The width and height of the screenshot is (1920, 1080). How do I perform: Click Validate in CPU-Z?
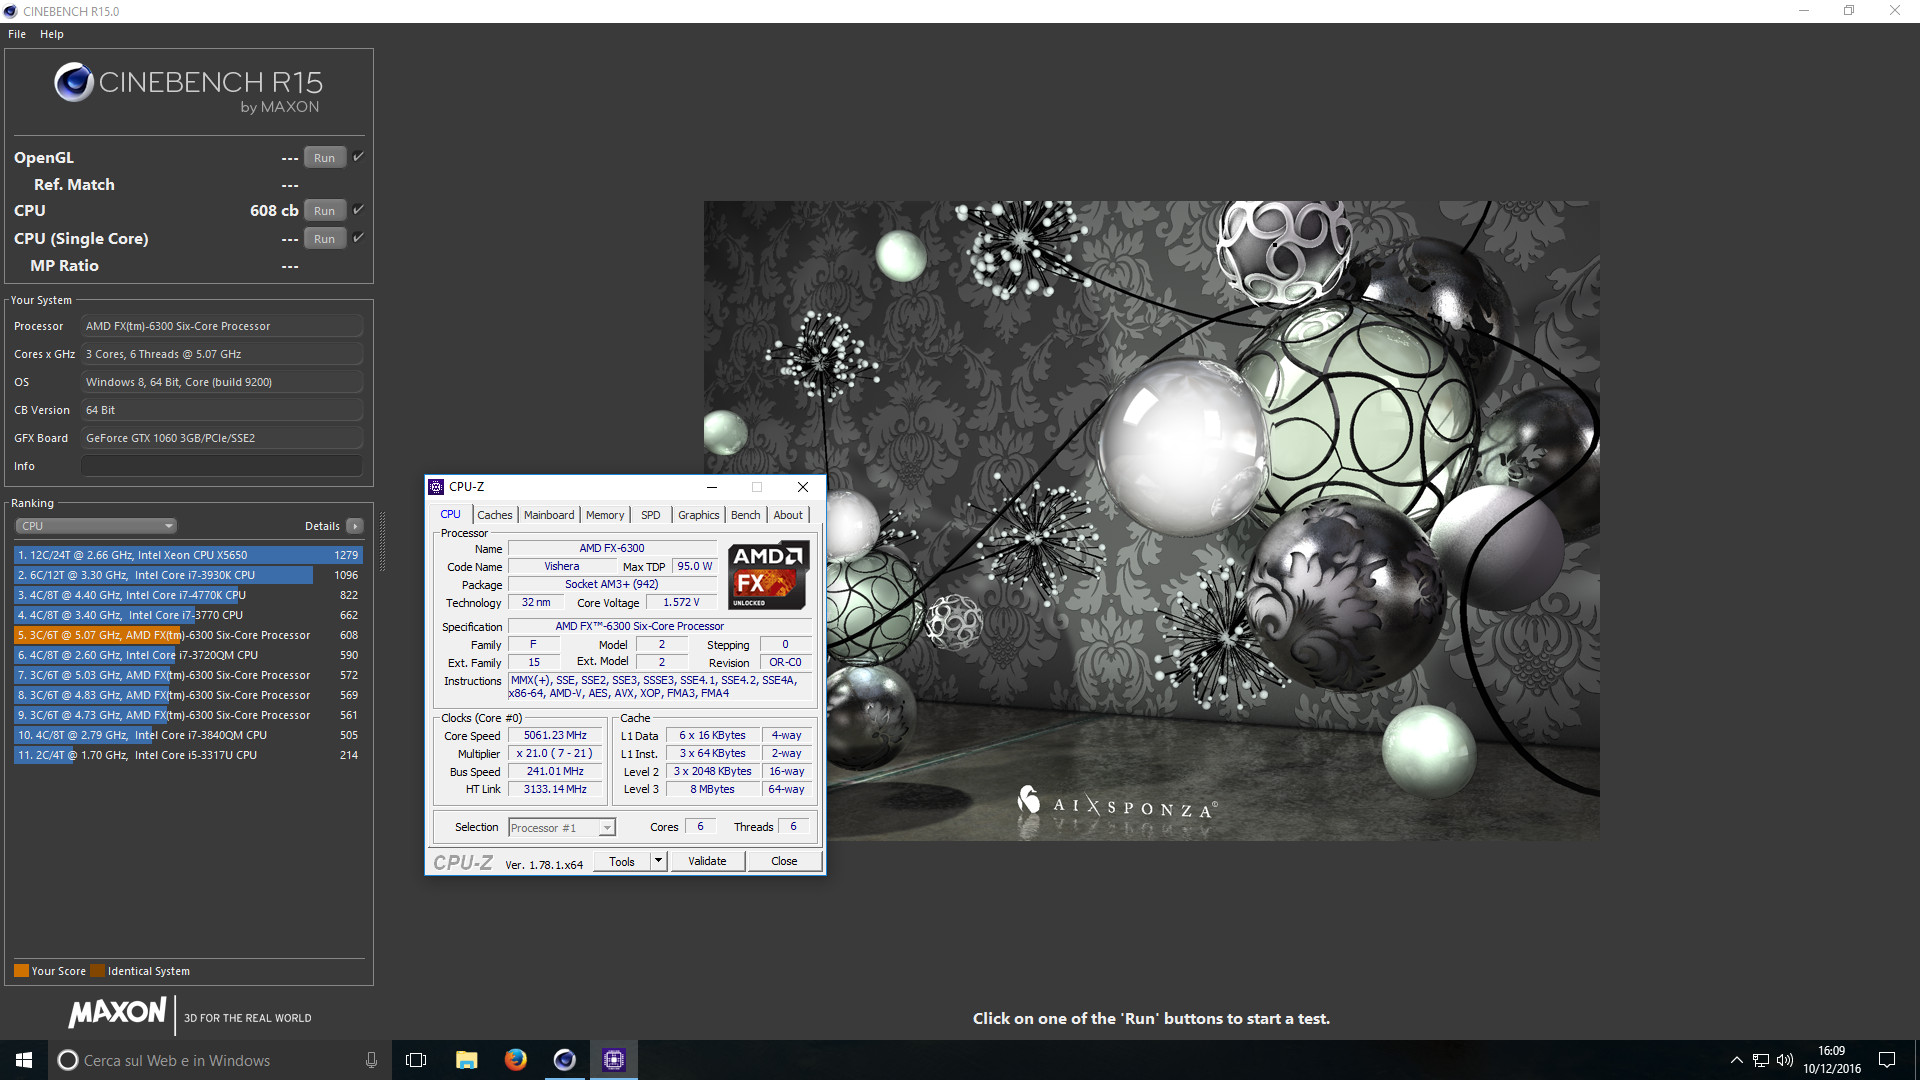tap(707, 861)
